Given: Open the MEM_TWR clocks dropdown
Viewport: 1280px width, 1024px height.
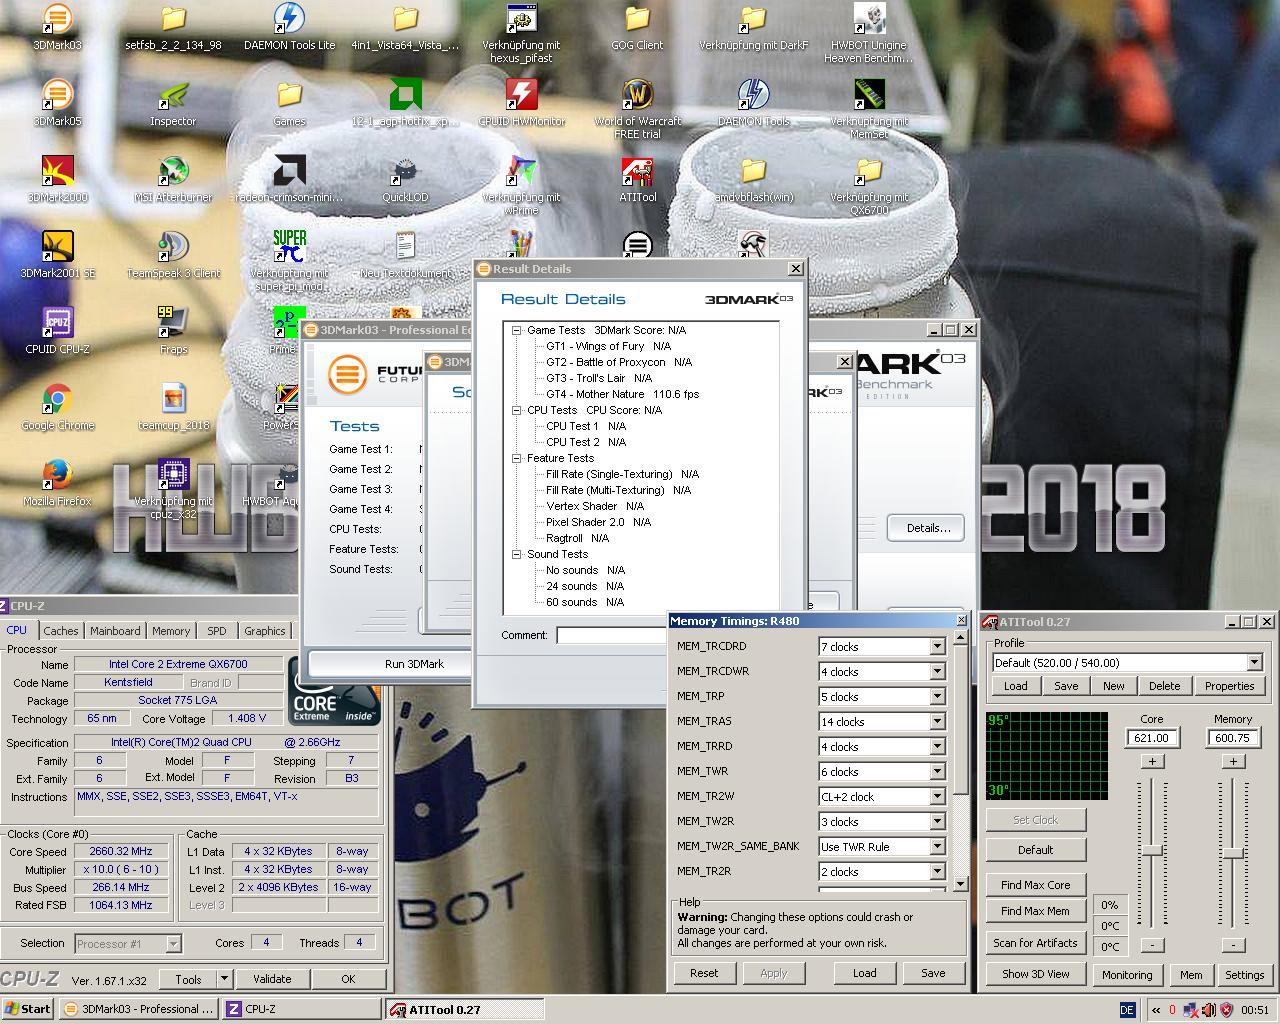Looking at the screenshot, I should pos(937,772).
